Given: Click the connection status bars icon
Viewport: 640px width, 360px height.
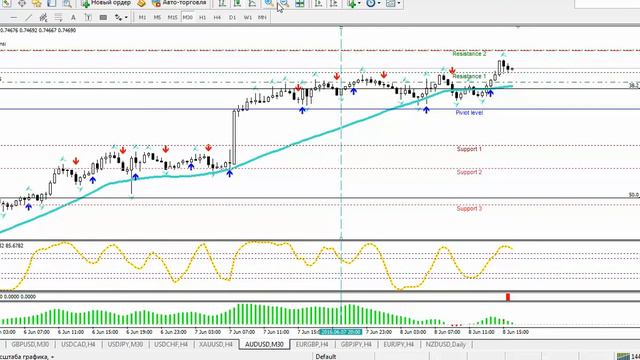Looking at the screenshot, I should pyautogui.click(x=623, y=357).
